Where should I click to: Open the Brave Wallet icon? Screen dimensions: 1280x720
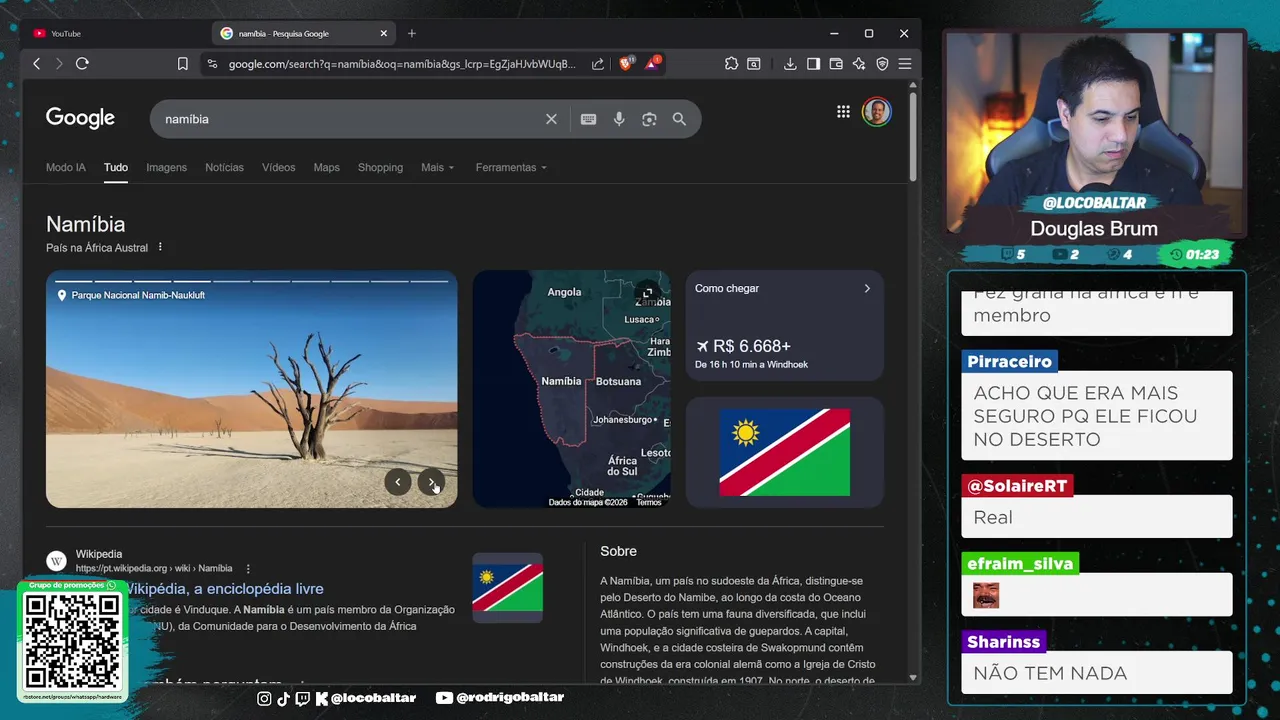tap(836, 64)
